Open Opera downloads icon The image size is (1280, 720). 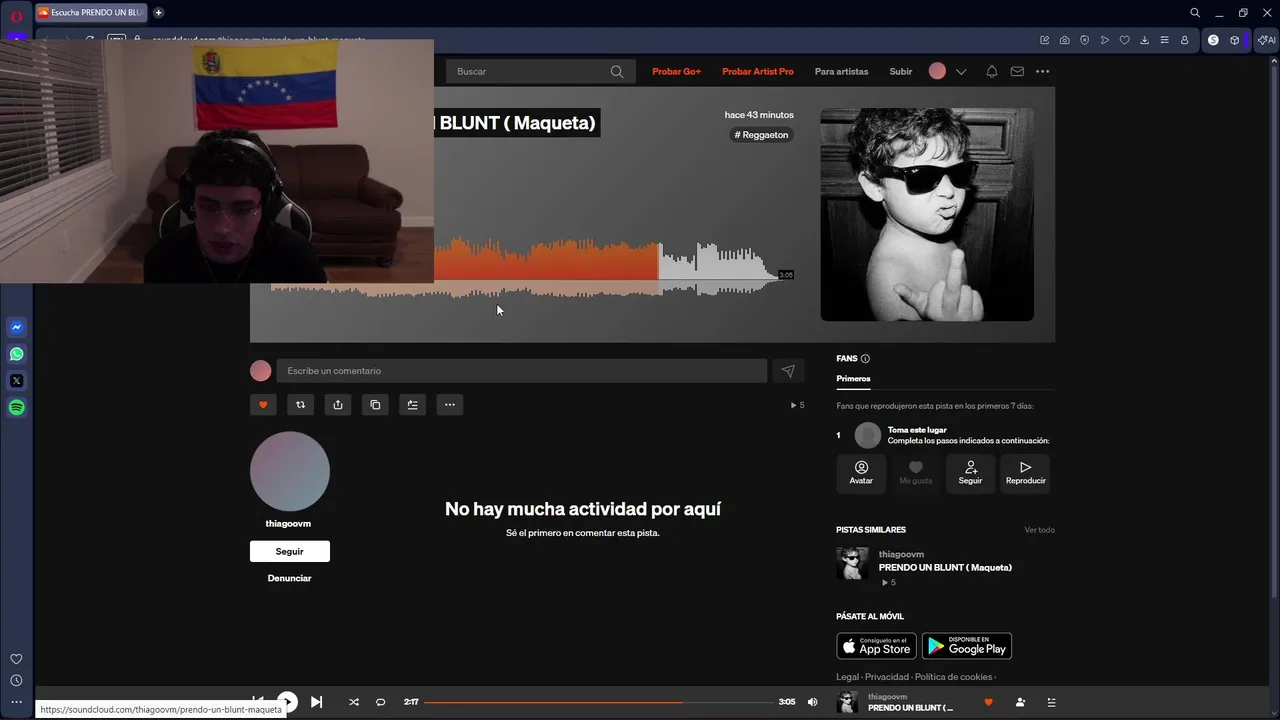[1145, 40]
